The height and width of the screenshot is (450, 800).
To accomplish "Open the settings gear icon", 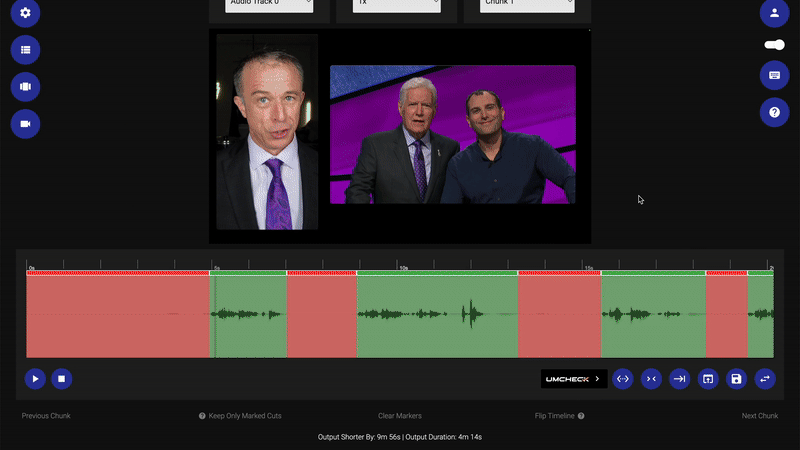I will [x=25, y=12].
